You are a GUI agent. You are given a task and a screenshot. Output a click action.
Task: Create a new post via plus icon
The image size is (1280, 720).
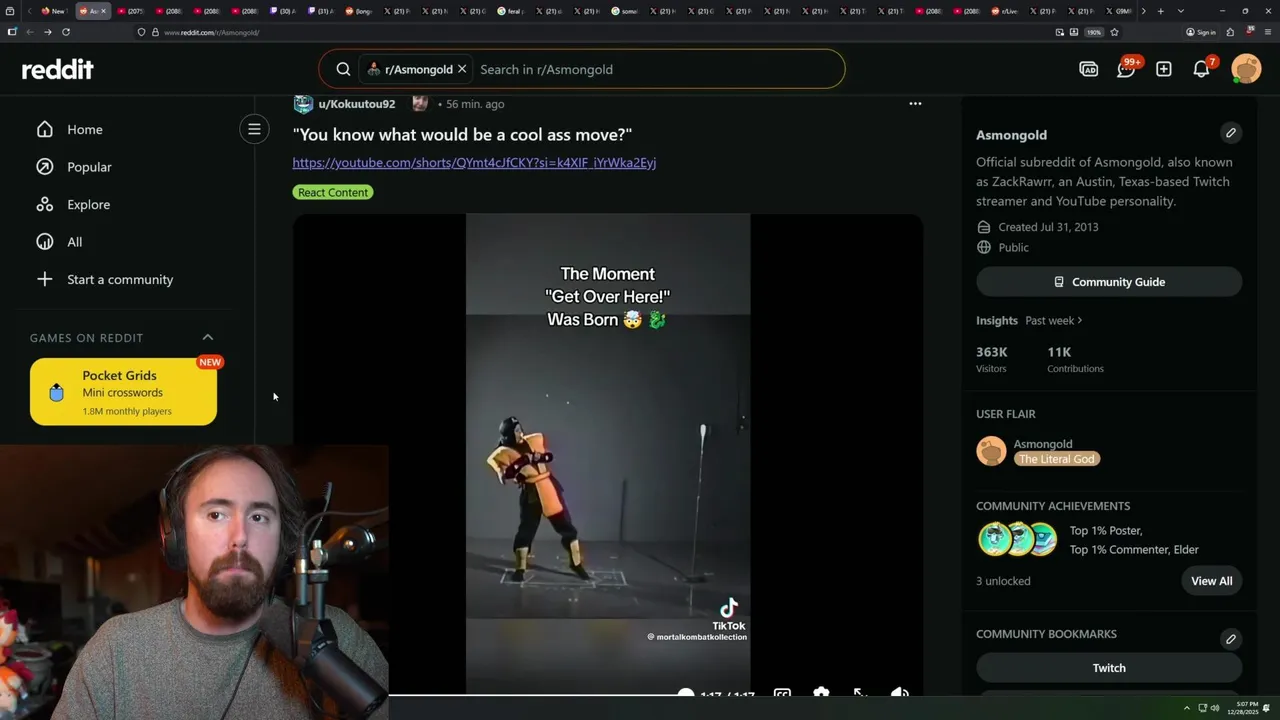tap(1164, 69)
